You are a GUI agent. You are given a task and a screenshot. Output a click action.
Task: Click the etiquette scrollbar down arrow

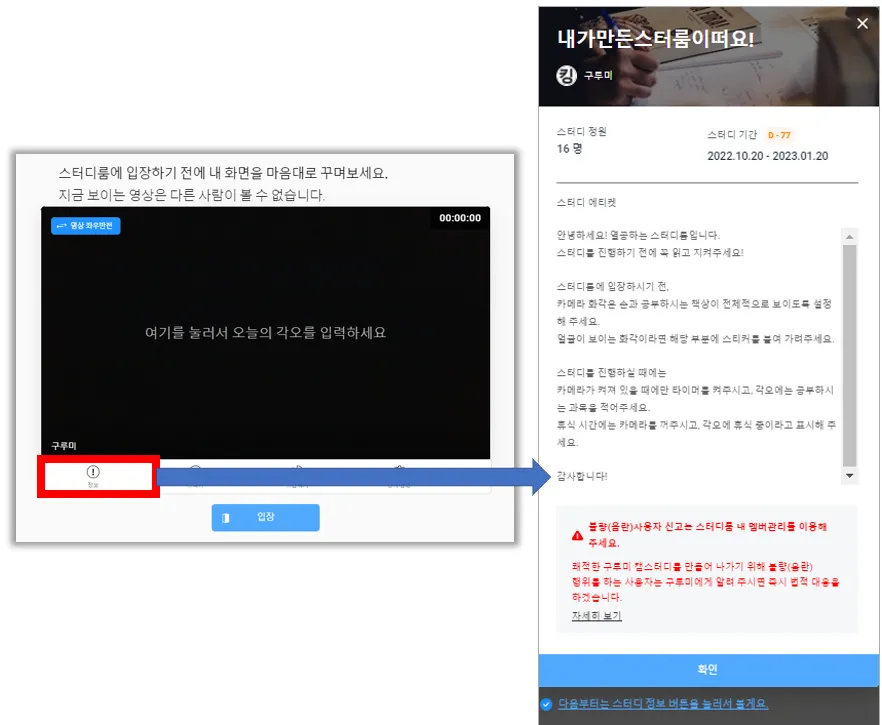(849, 476)
